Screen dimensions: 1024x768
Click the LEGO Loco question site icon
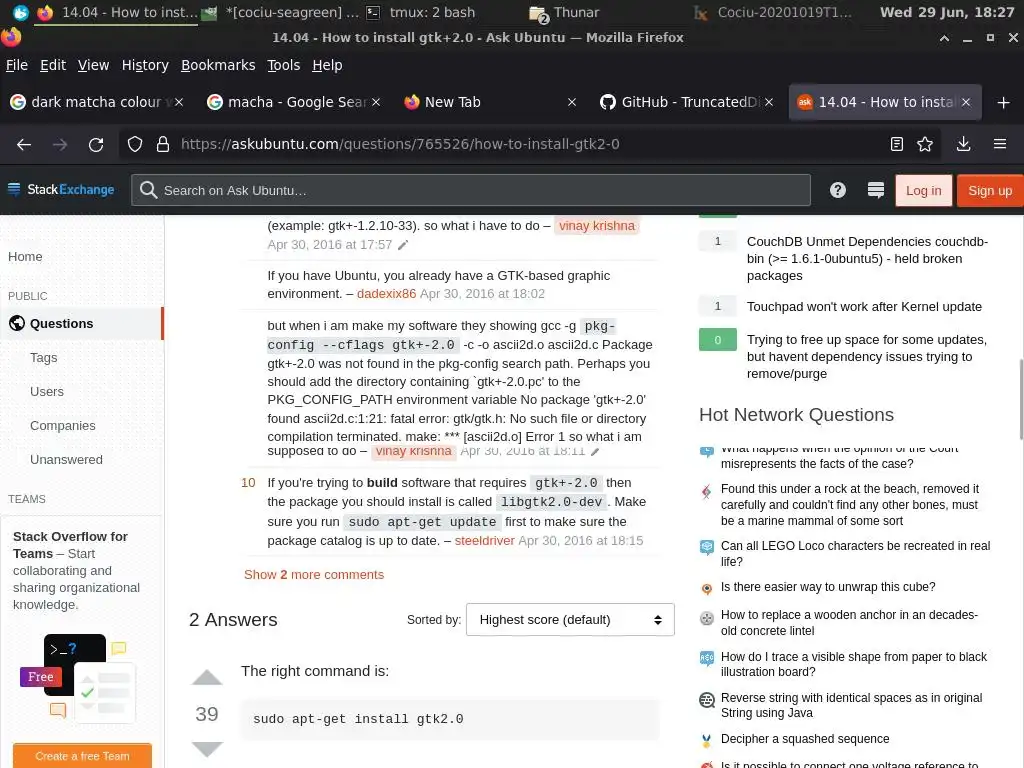point(707,547)
